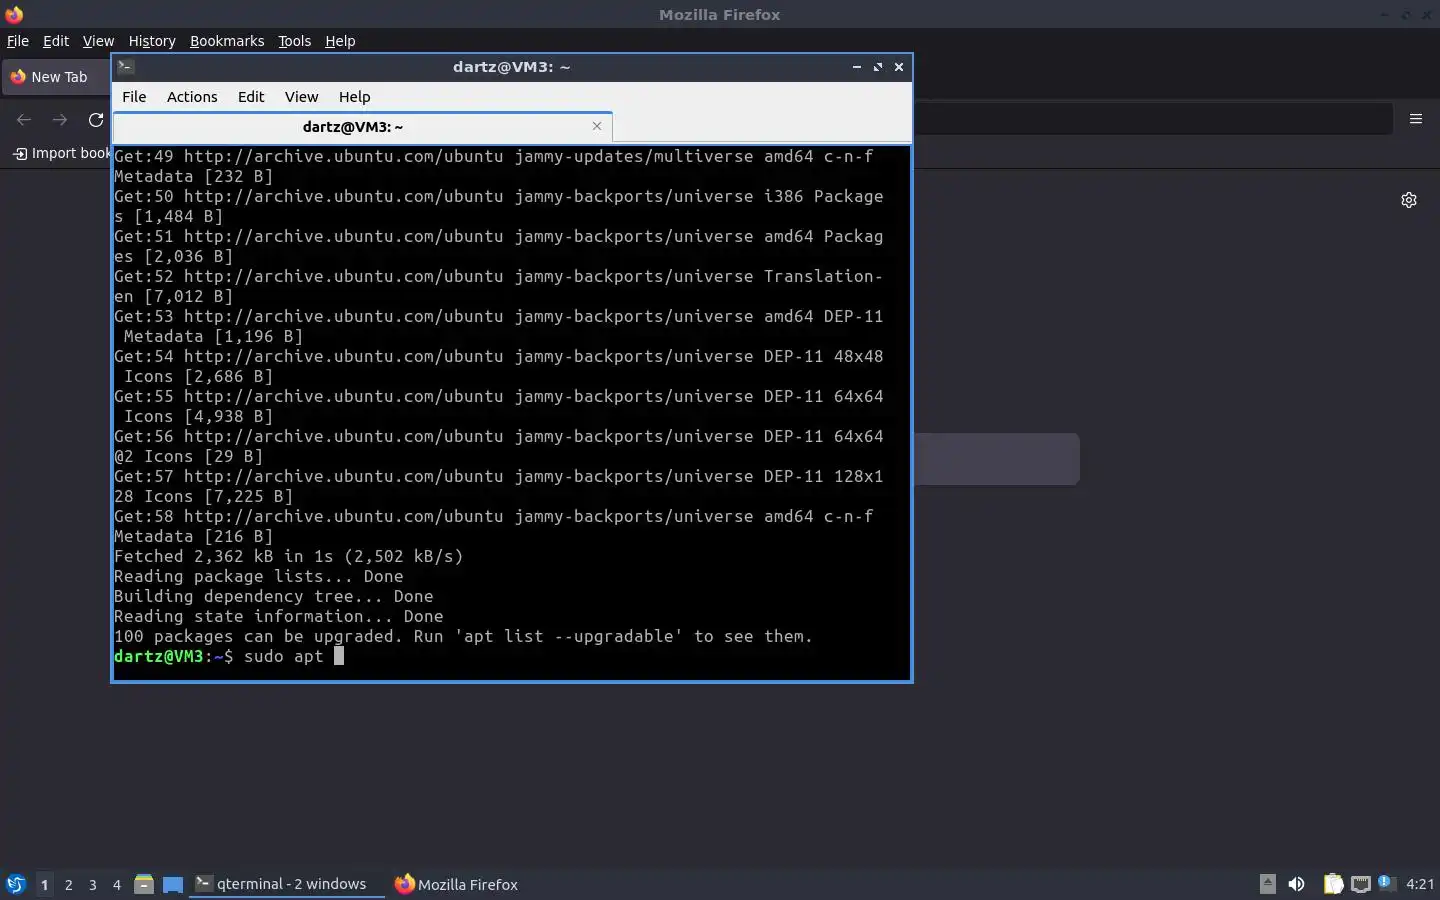Open the terminal's Help menu
The image size is (1440, 900).
[x=354, y=97]
